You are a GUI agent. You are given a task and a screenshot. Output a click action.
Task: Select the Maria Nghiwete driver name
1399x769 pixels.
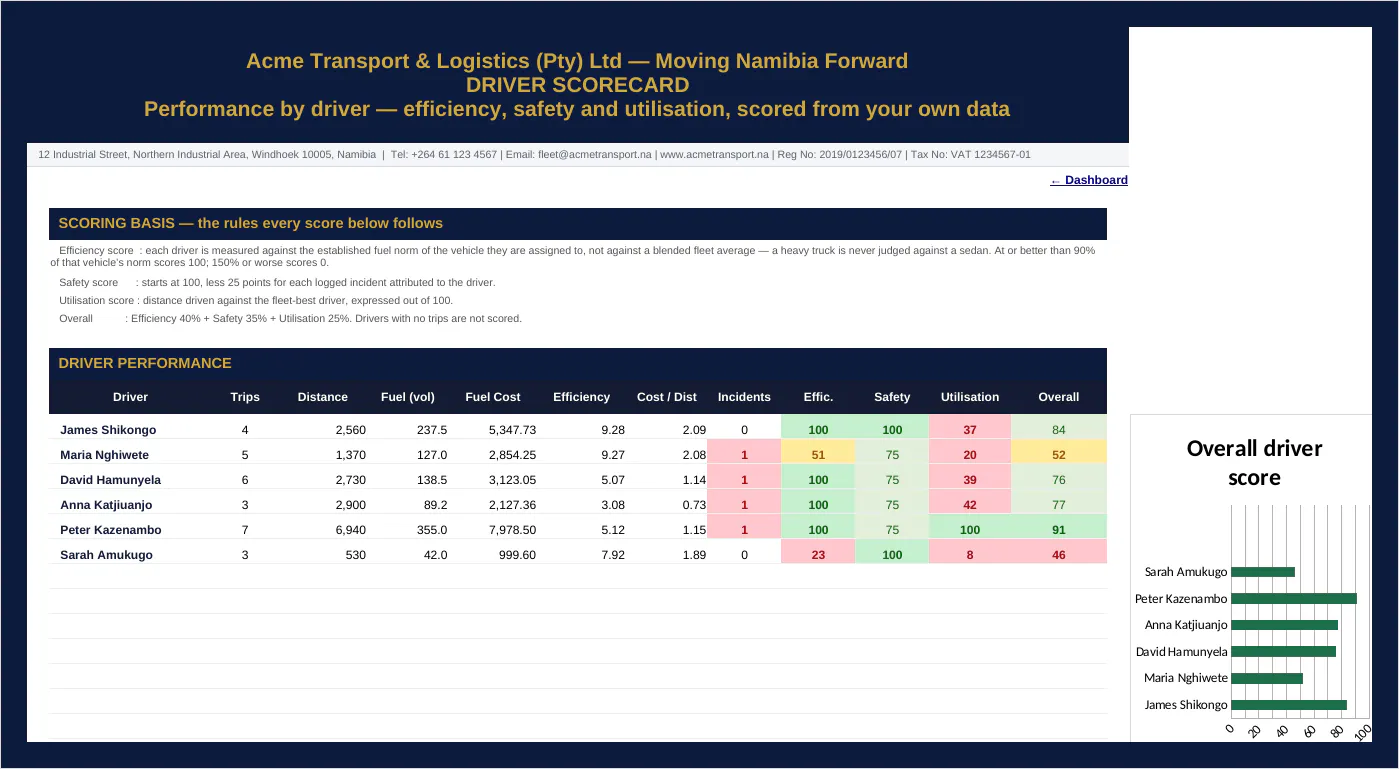coord(104,455)
